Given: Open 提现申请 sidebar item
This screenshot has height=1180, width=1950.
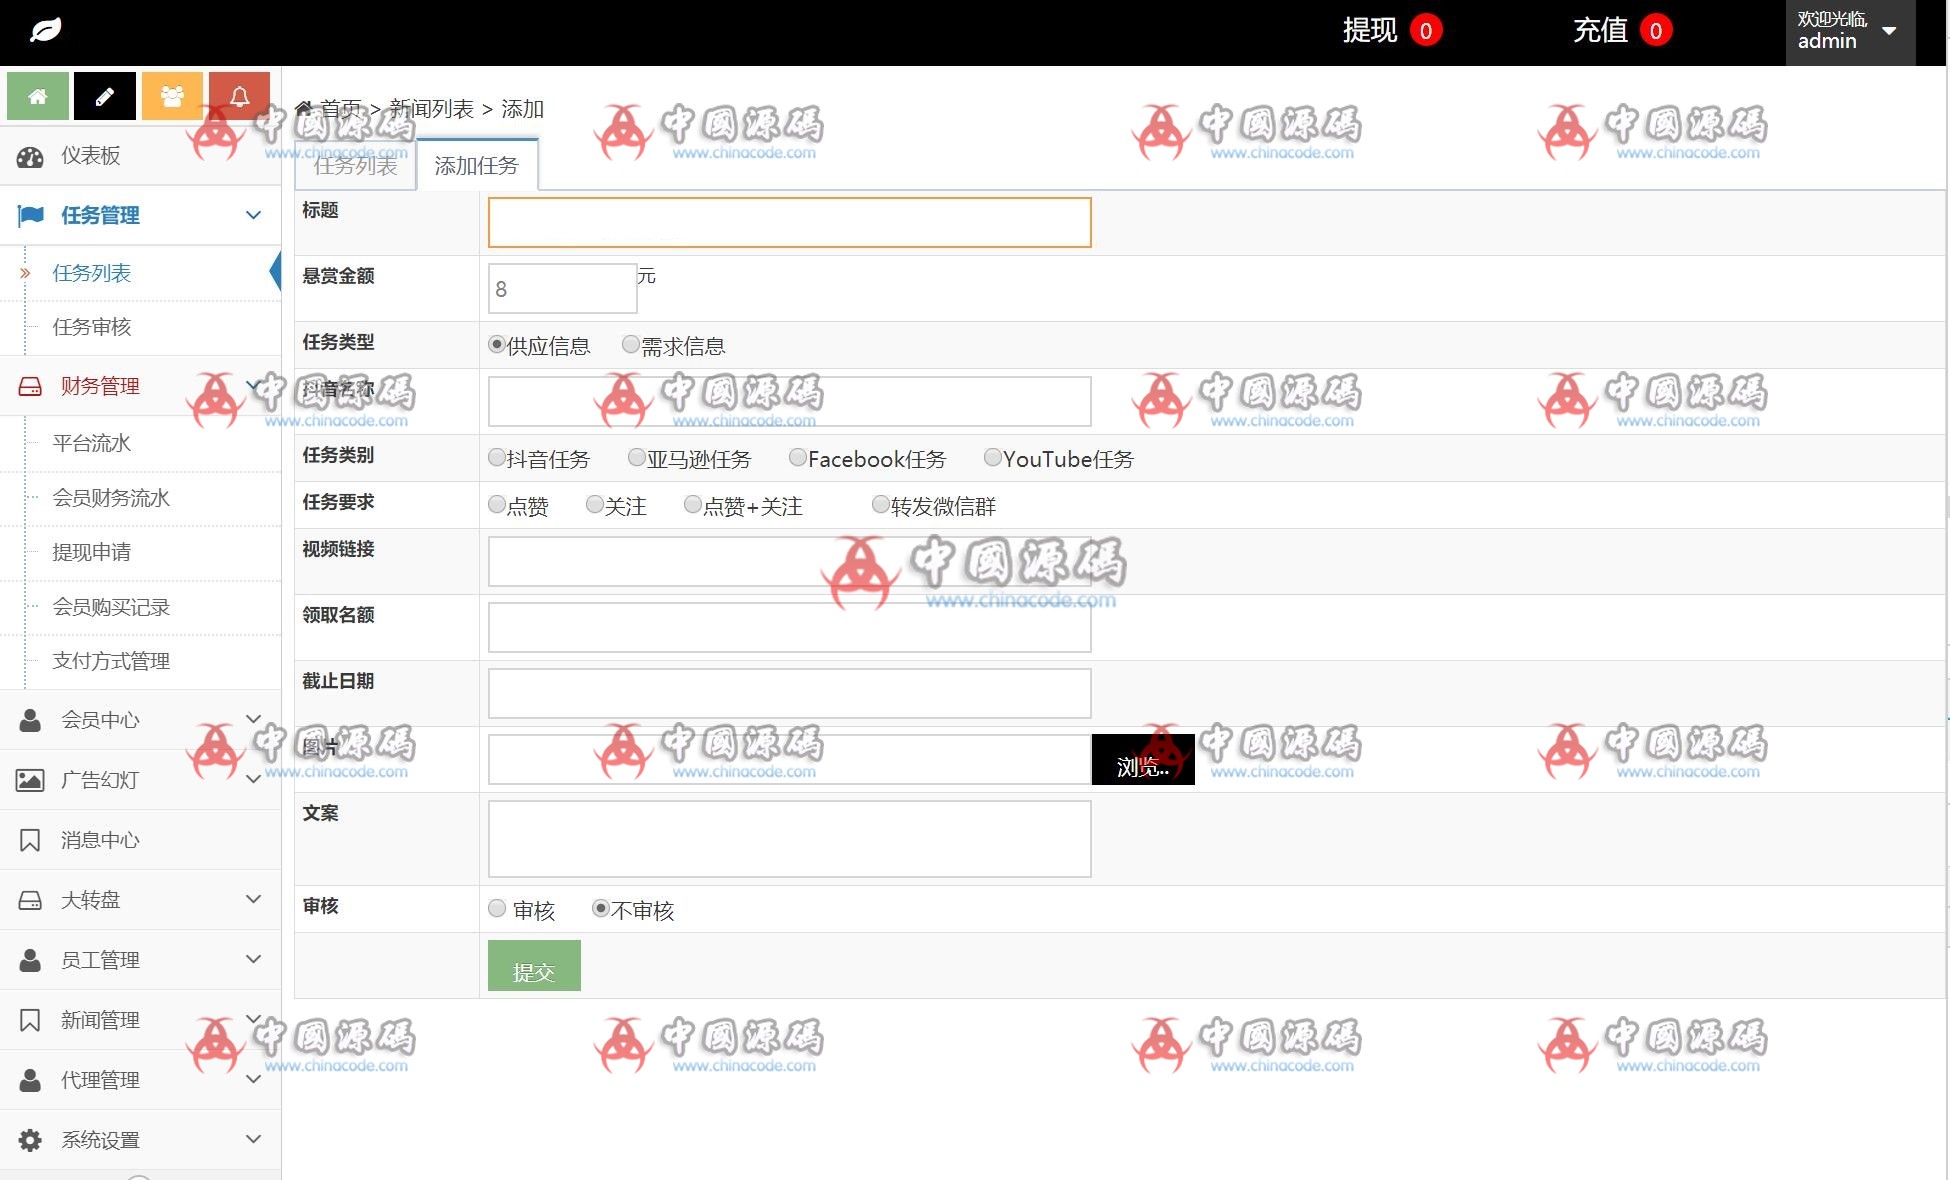Looking at the screenshot, I should [92, 552].
